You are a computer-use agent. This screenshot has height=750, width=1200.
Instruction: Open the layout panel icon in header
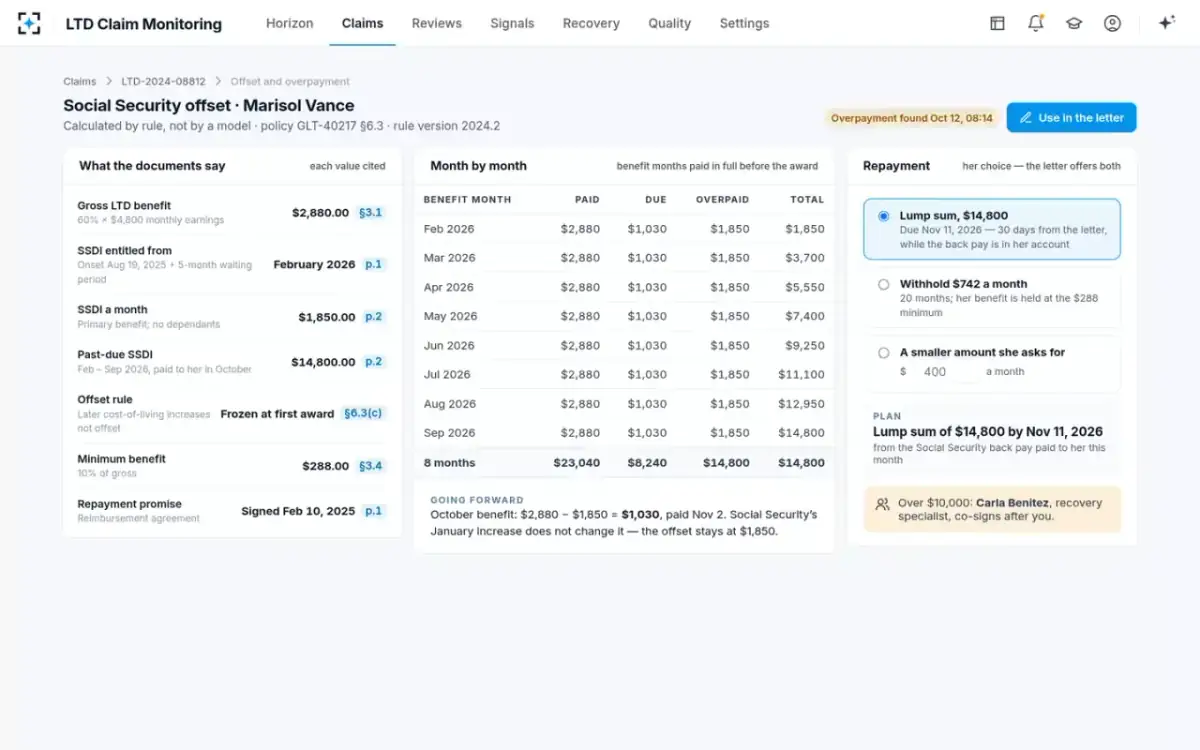click(x=997, y=23)
